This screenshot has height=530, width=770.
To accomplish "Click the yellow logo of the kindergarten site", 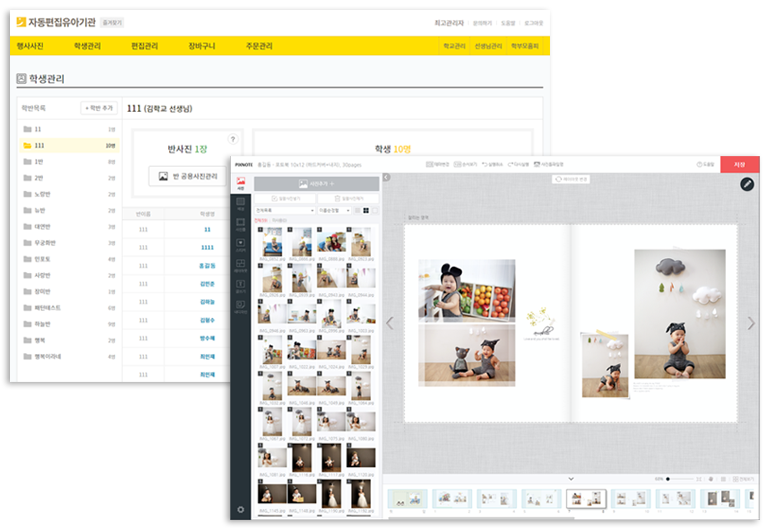I will point(21,22).
